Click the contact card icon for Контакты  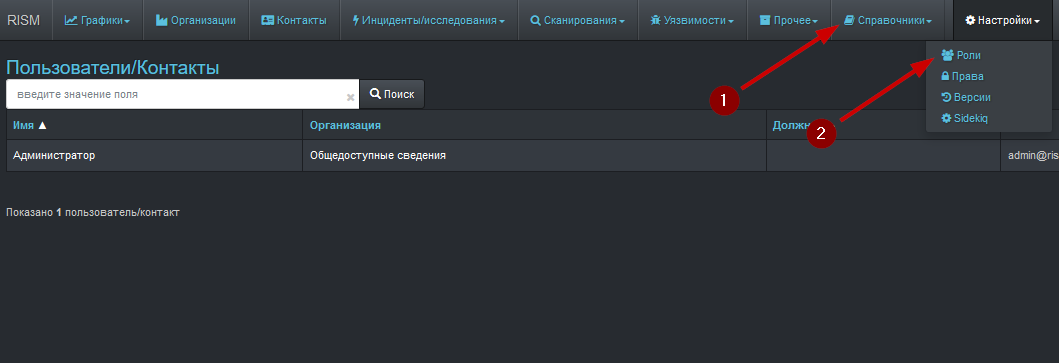267,20
